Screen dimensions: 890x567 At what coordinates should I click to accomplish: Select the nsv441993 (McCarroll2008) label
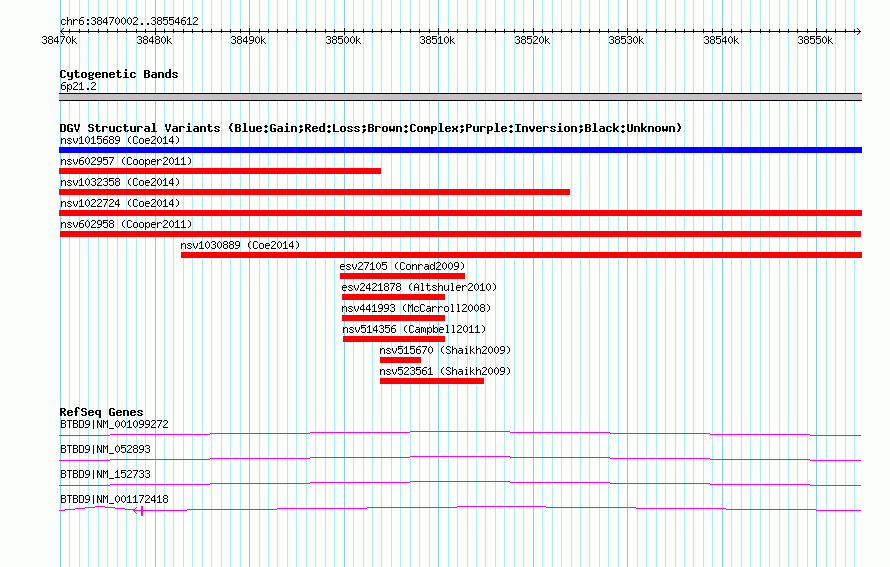click(416, 308)
